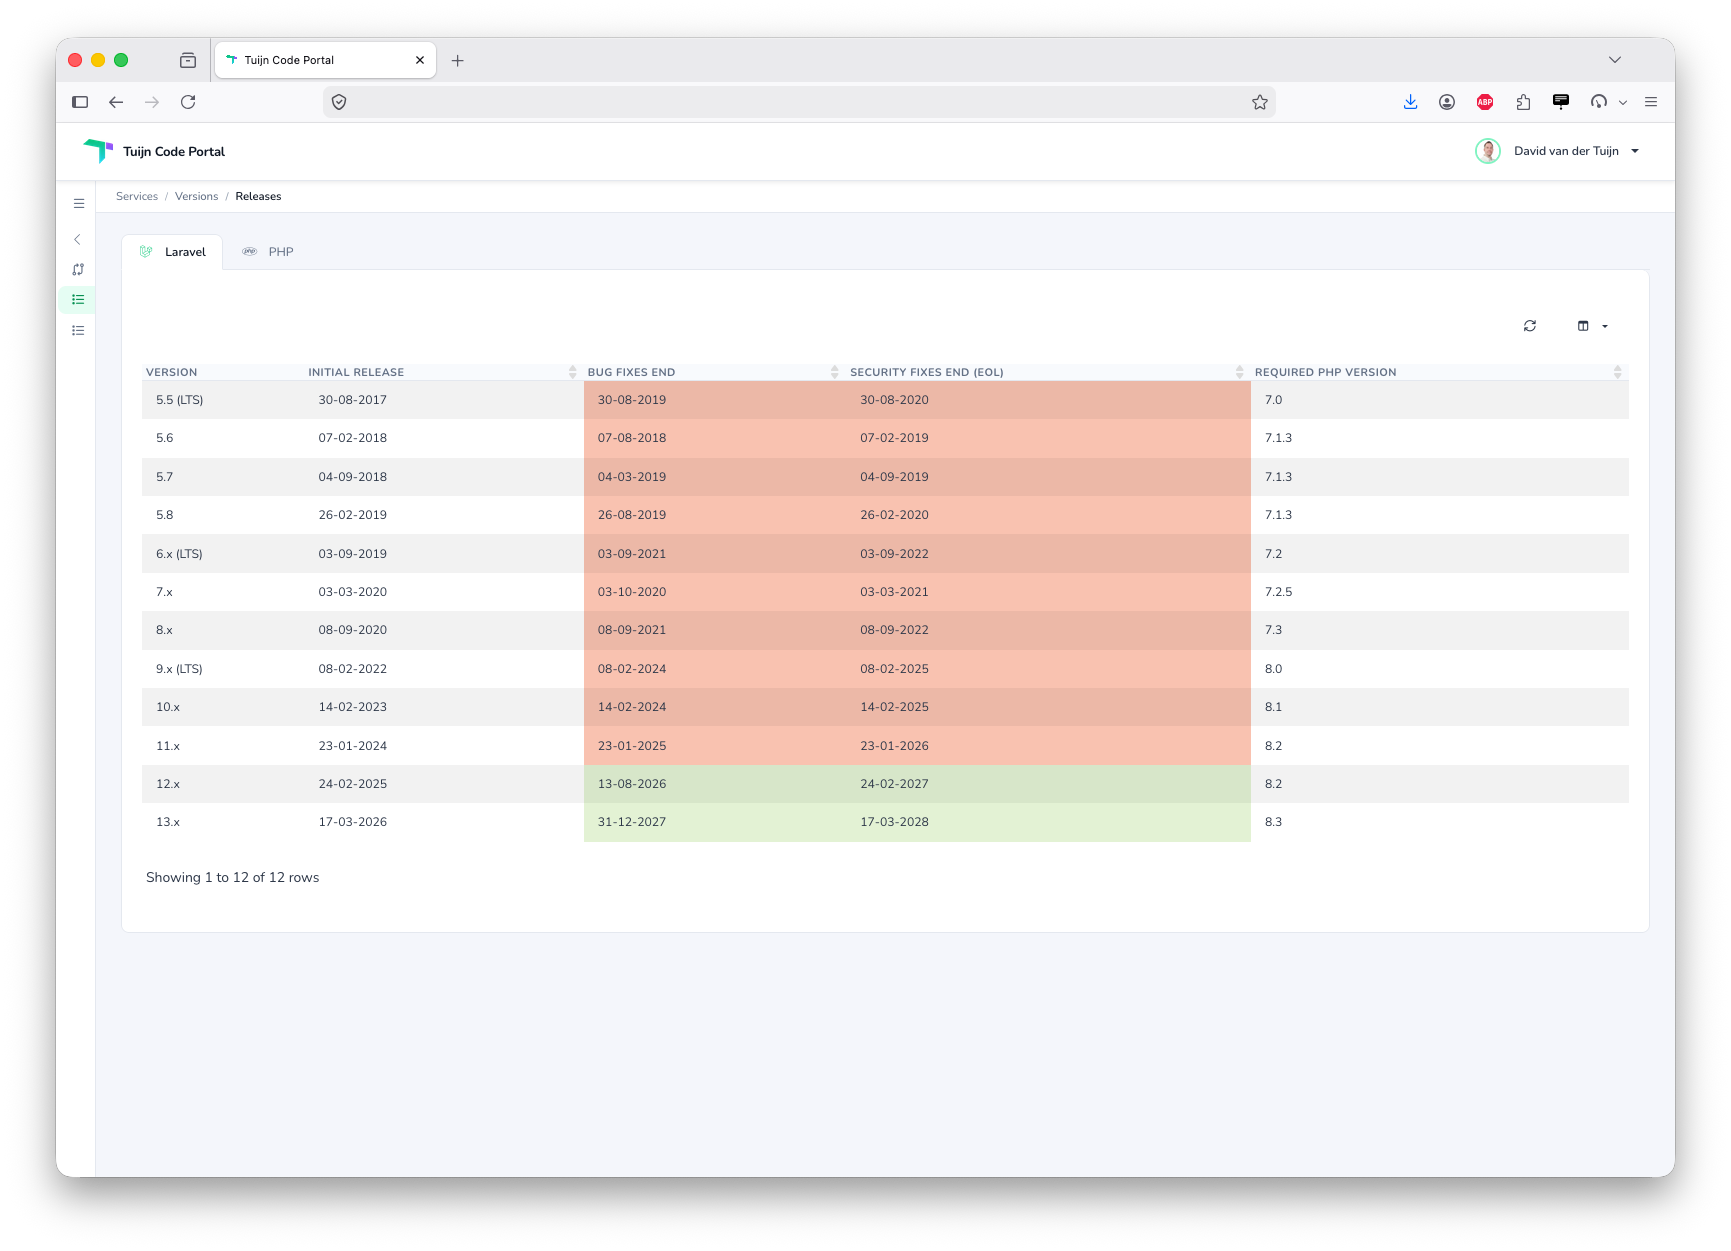Open the recent browsing tab-bar icon
Image resolution: width=1731 pixels, height=1251 pixels.
point(188,60)
